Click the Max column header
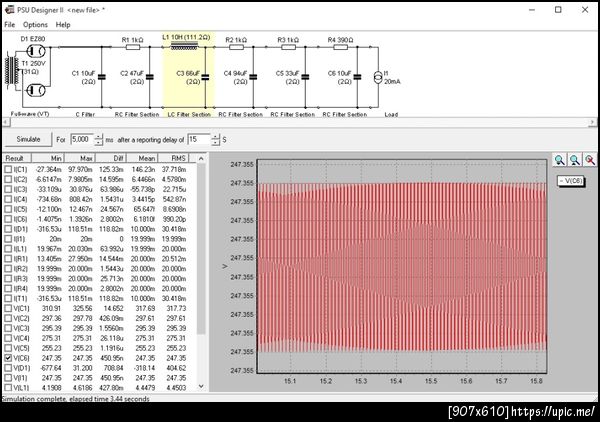 (x=80, y=158)
